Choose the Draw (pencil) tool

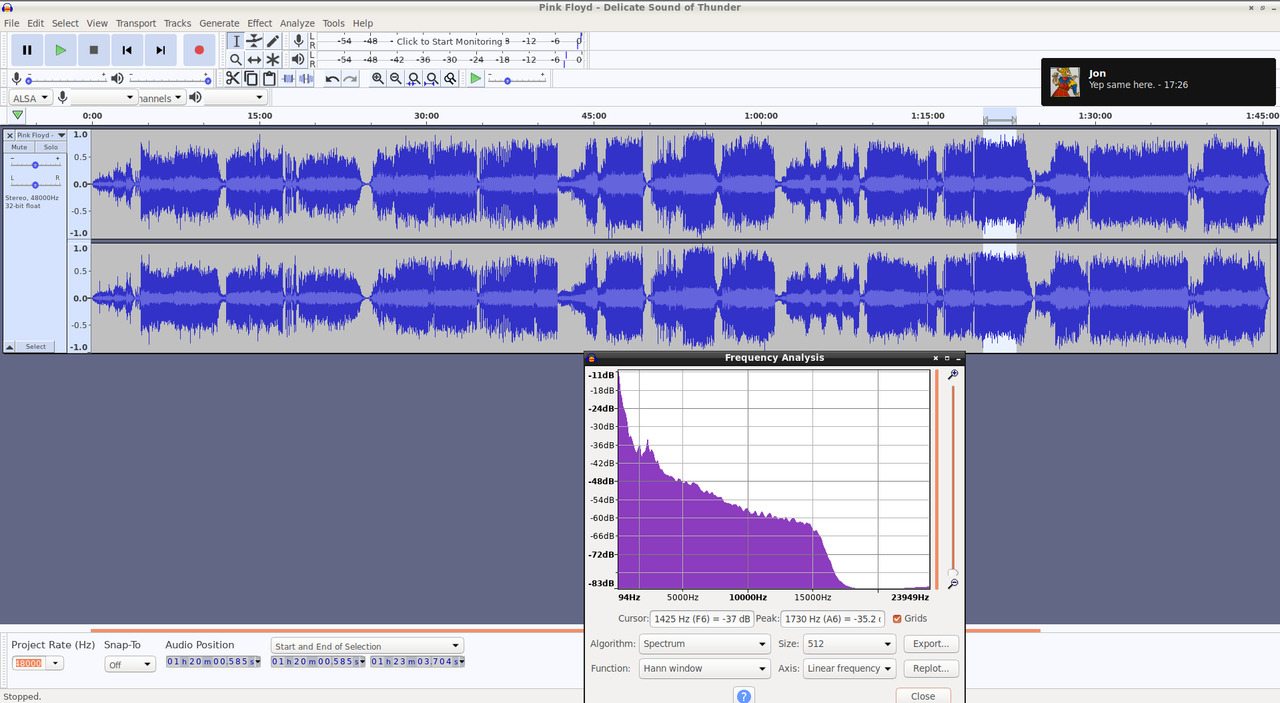coord(273,41)
